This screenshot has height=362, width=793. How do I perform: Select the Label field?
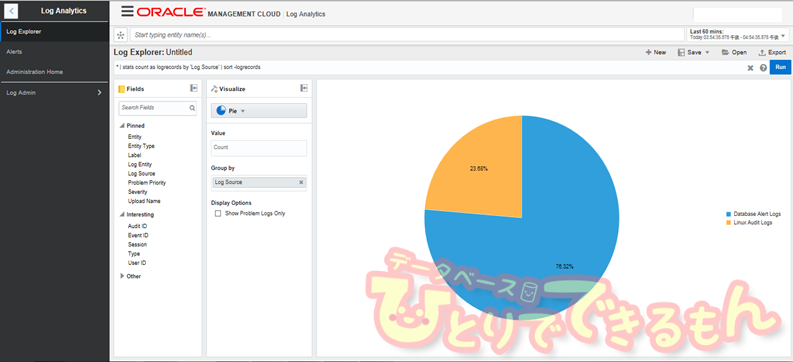[135, 155]
